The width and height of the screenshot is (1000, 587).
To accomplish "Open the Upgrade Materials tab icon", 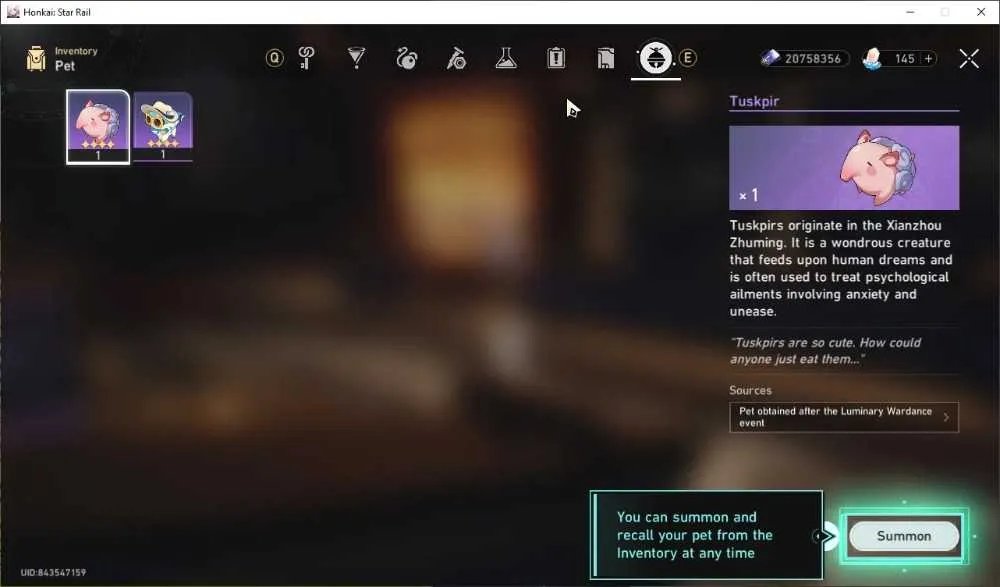I will (x=306, y=58).
